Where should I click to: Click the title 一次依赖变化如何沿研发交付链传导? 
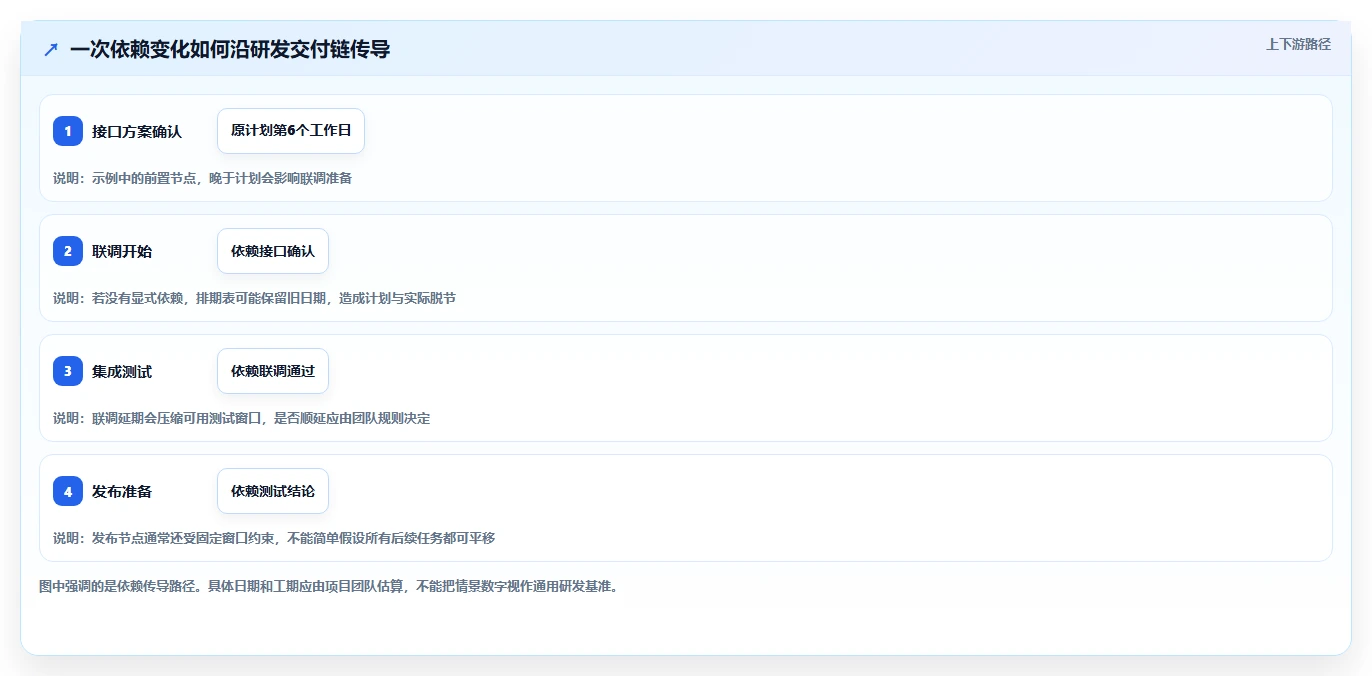click(x=230, y=49)
